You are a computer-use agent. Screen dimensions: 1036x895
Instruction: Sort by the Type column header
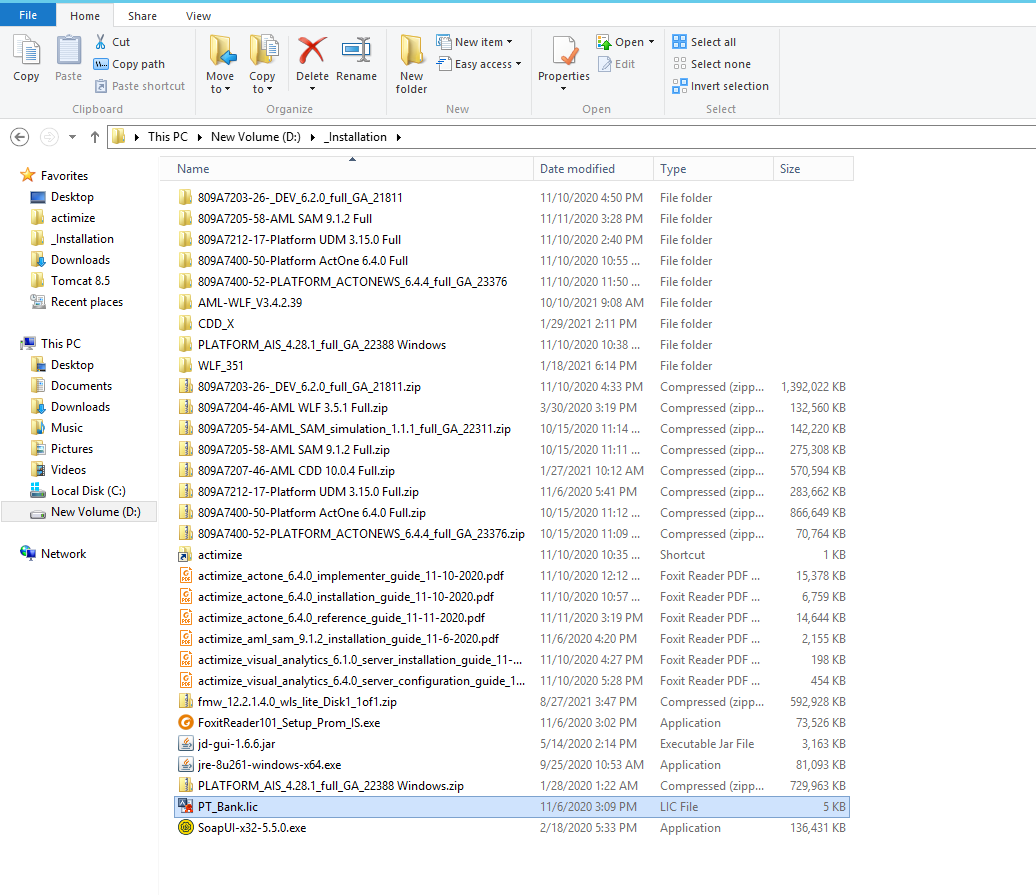click(x=713, y=168)
